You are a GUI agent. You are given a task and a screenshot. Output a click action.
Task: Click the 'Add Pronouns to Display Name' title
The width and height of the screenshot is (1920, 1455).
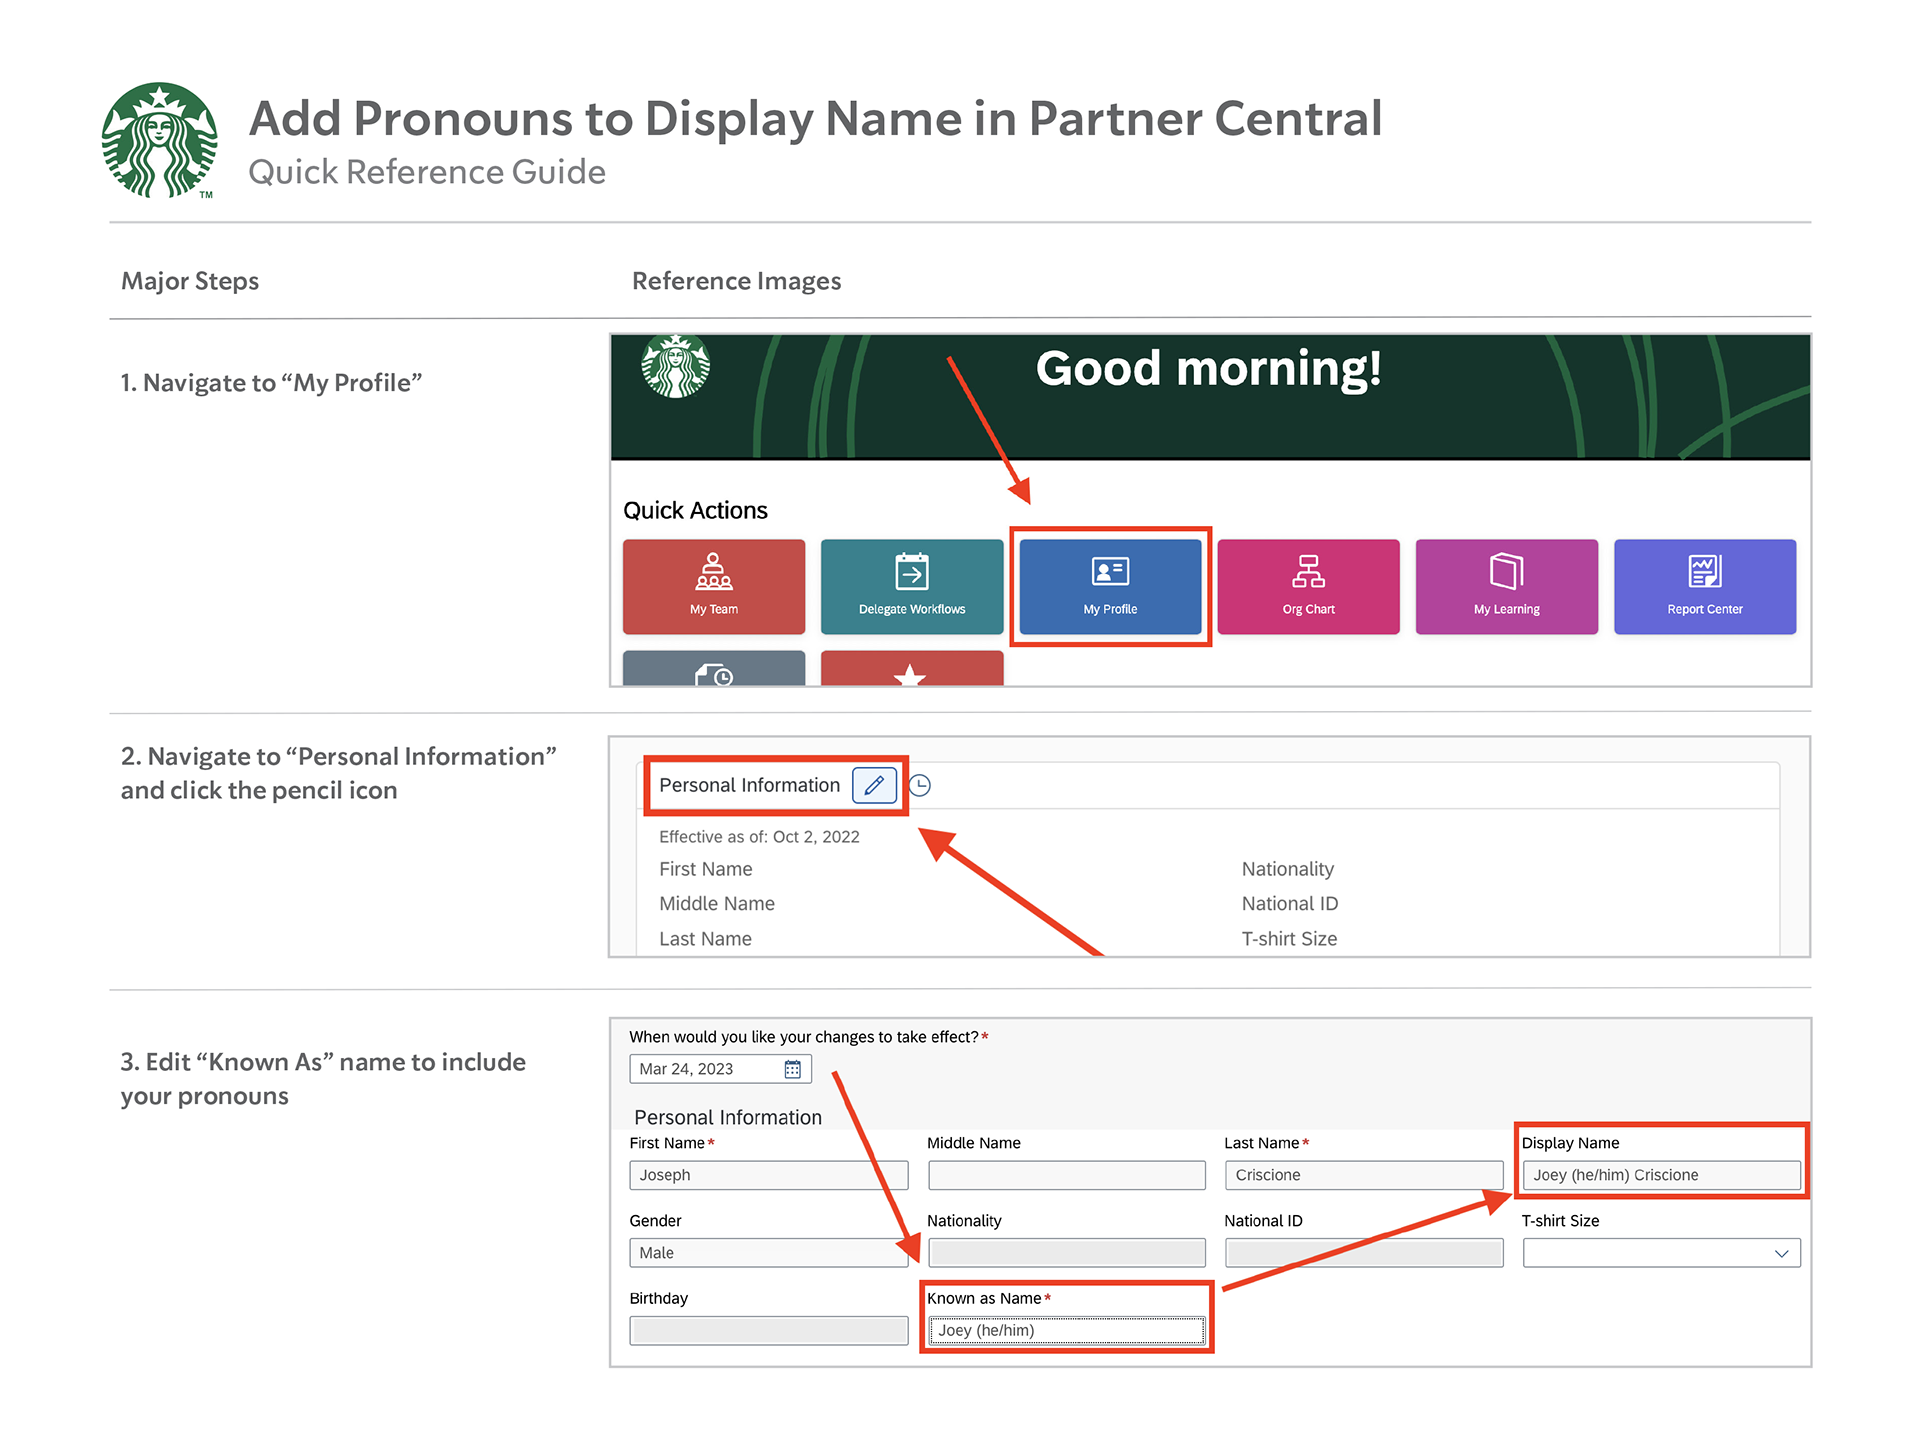click(x=815, y=118)
